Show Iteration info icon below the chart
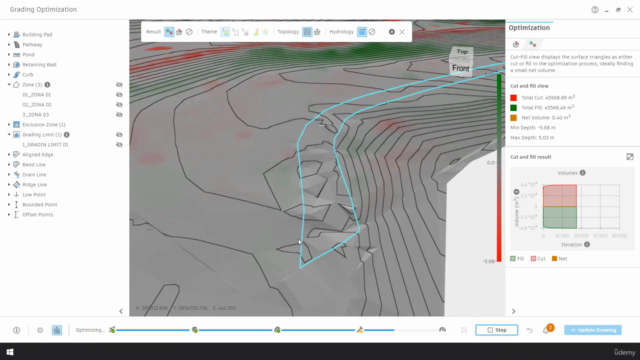Viewport: 640px width, 360px height. click(587, 244)
